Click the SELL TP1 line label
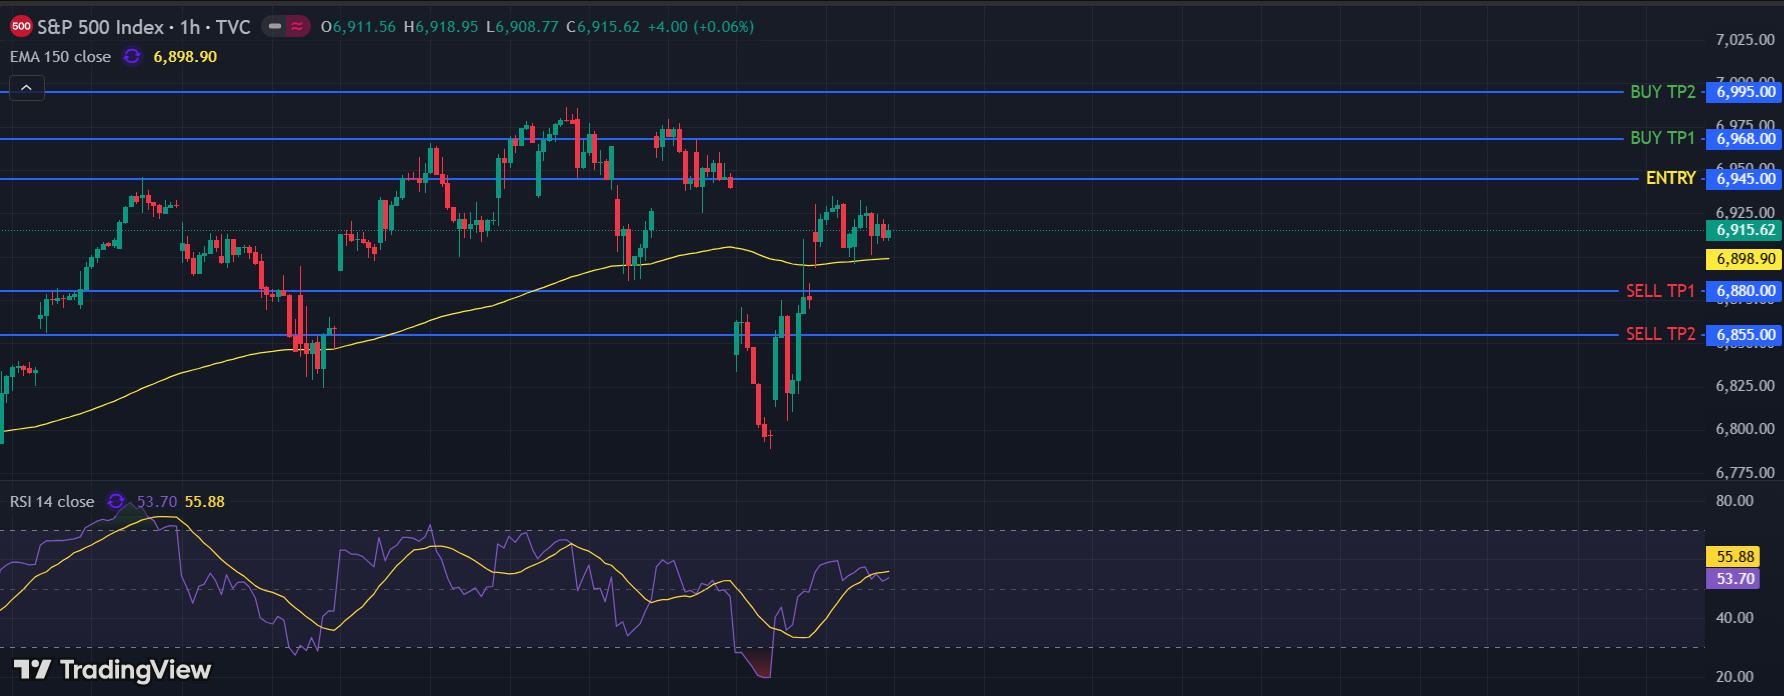Image resolution: width=1784 pixels, height=696 pixels. (1660, 291)
